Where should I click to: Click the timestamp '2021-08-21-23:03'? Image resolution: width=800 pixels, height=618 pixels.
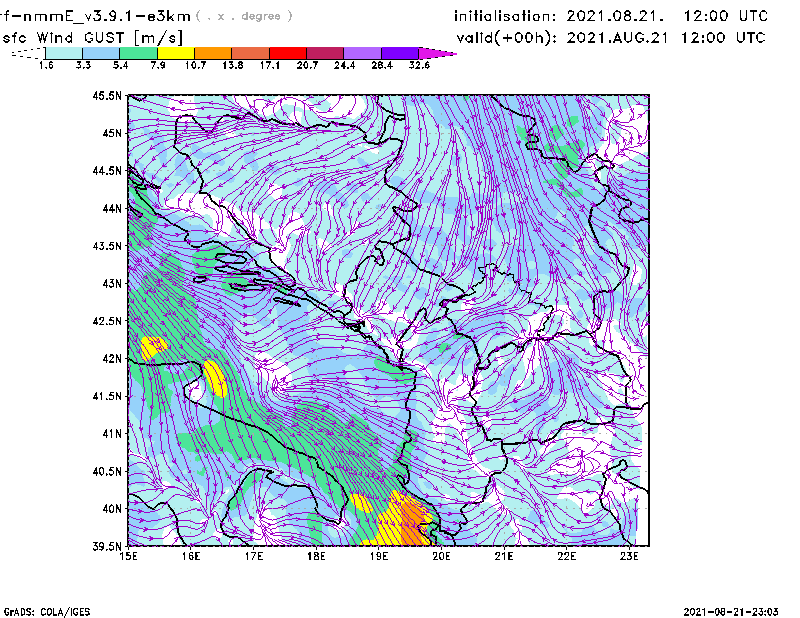click(x=731, y=611)
